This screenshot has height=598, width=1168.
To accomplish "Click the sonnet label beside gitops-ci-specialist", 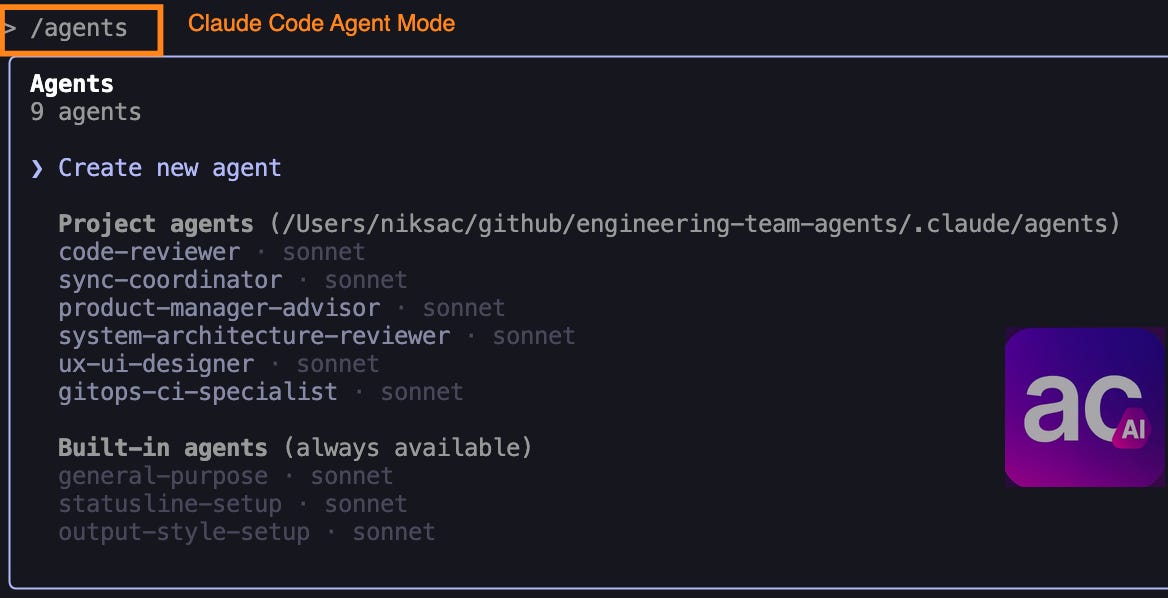I will tap(421, 392).
